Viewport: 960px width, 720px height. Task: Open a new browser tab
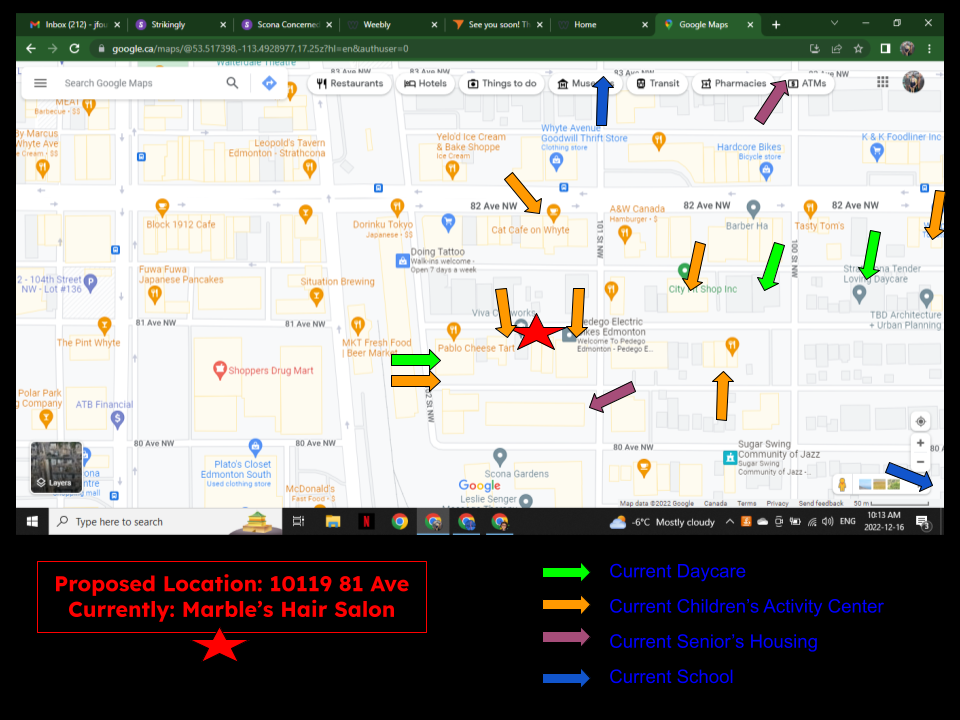point(776,24)
